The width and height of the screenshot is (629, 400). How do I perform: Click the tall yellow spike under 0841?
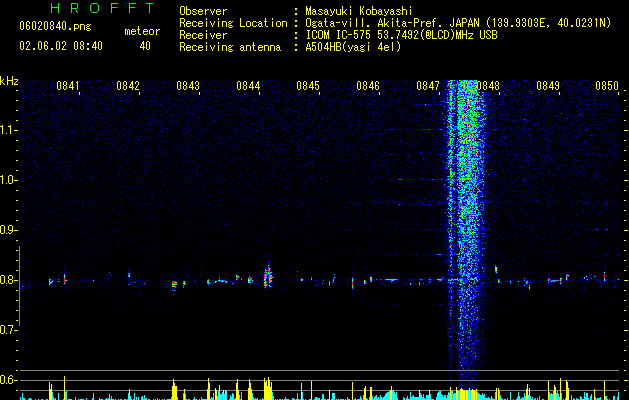(x=64, y=388)
